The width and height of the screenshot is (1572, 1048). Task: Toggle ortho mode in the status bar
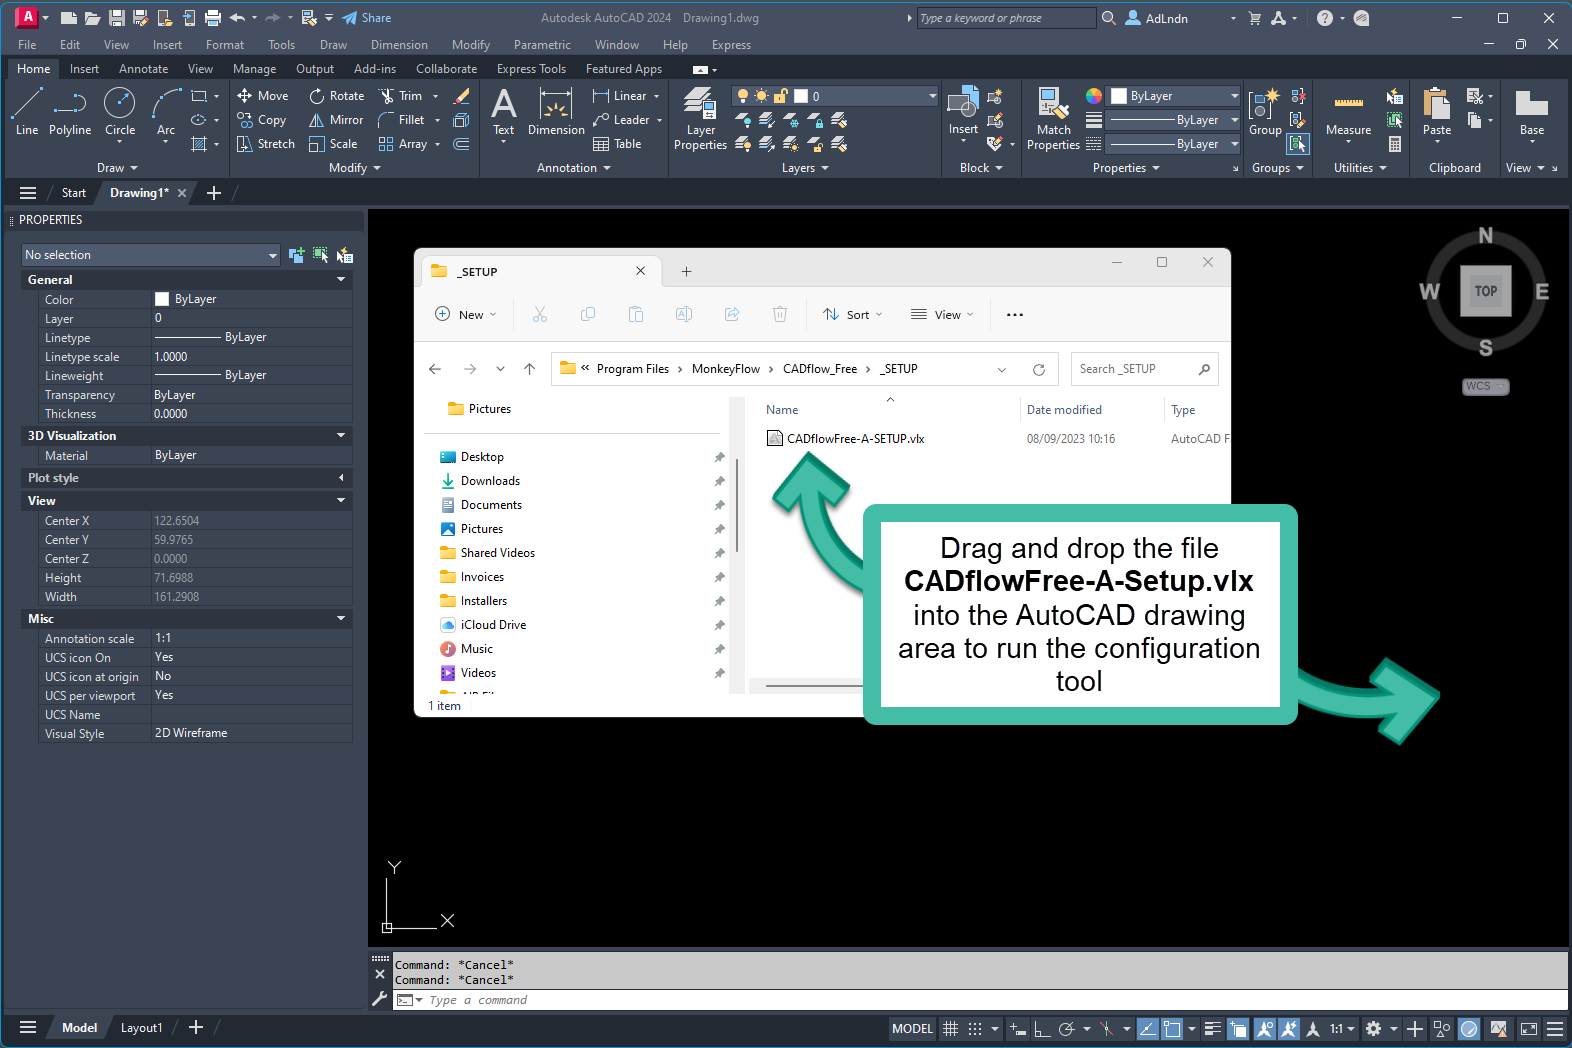[1042, 1028]
